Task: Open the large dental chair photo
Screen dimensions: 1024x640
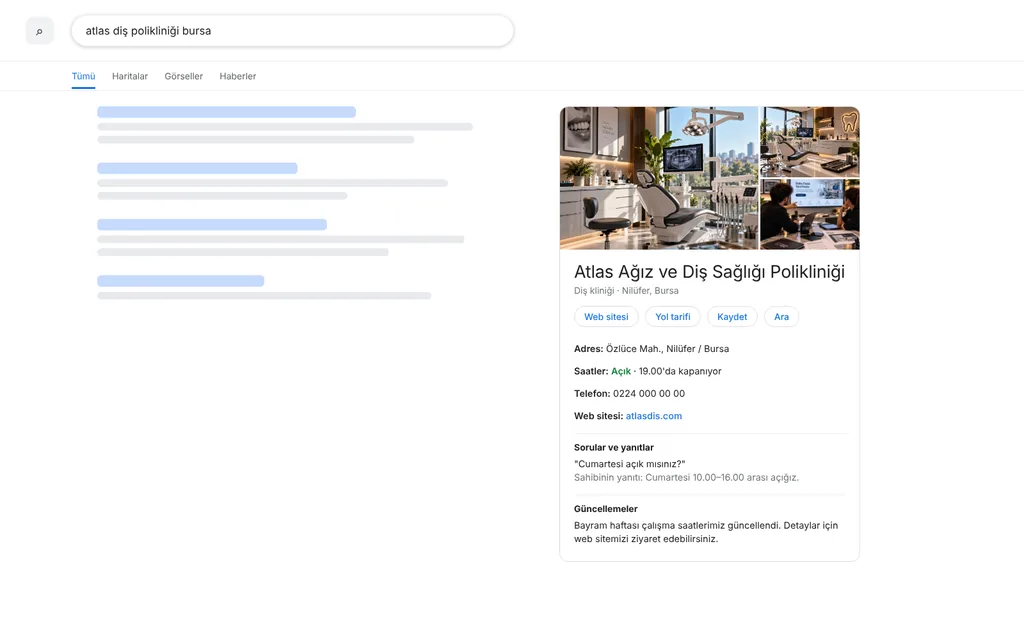Action: [659, 178]
